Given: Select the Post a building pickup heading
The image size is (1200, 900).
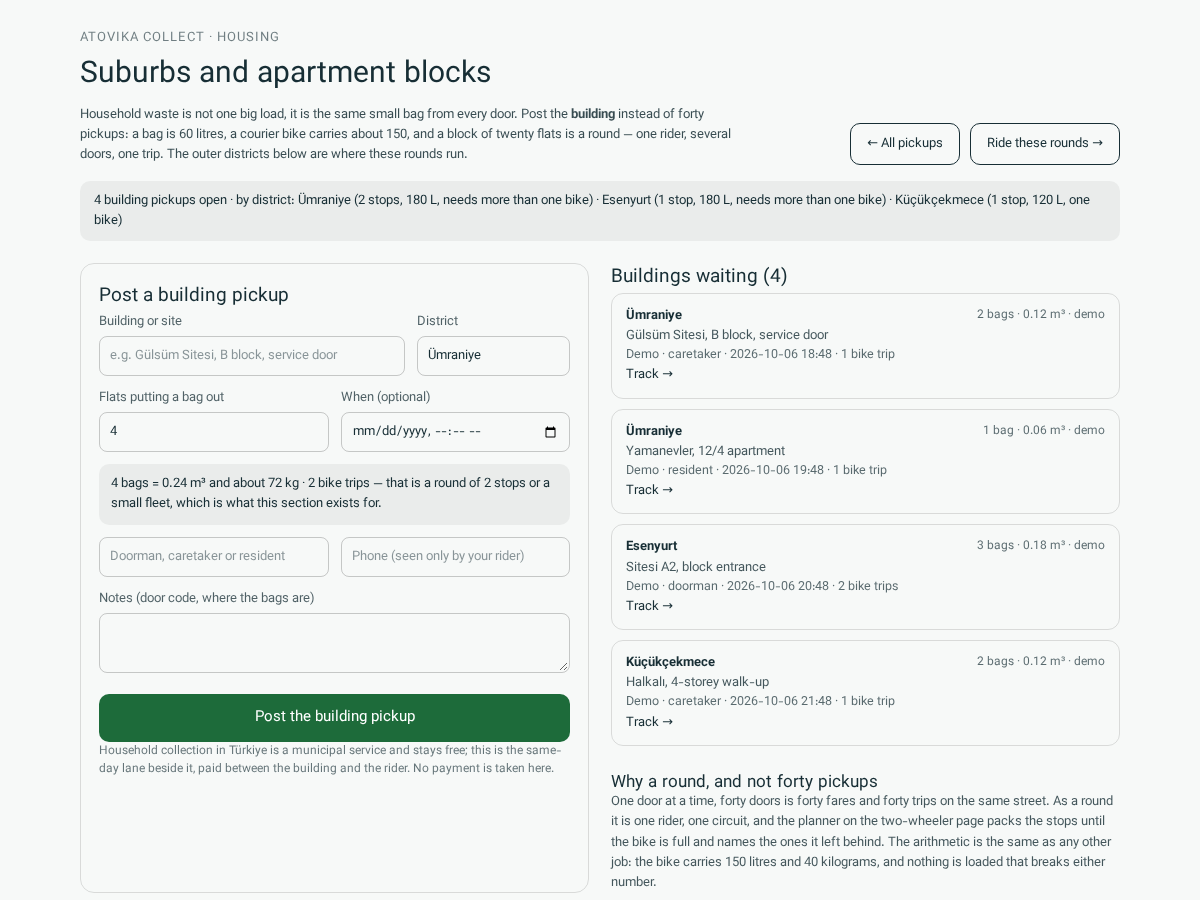Looking at the screenshot, I should click(x=194, y=295).
